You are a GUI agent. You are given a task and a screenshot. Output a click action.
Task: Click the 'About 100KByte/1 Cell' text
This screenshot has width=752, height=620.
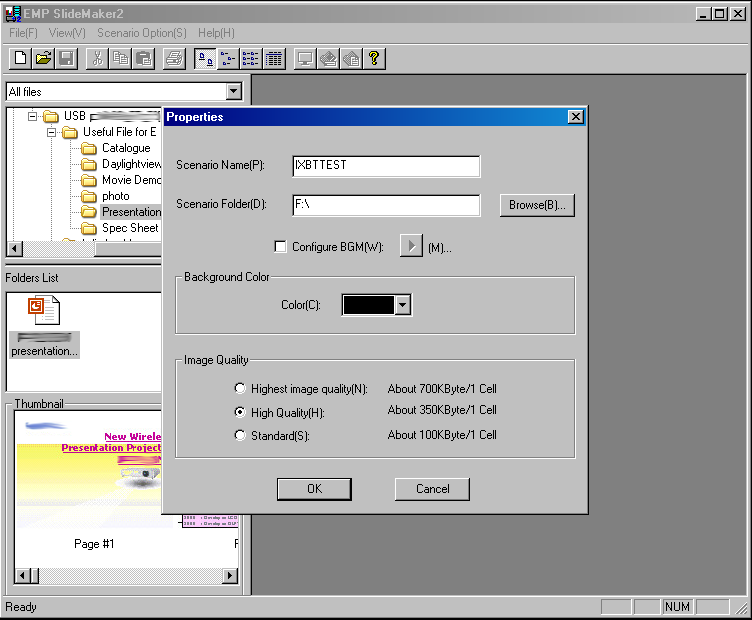pos(442,434)
